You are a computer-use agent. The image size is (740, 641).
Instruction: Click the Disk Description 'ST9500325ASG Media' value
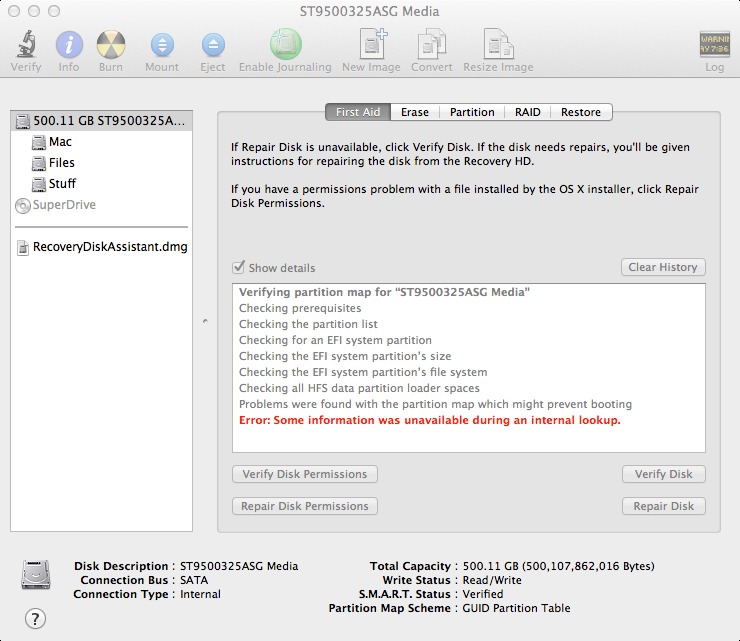point(239,566)
